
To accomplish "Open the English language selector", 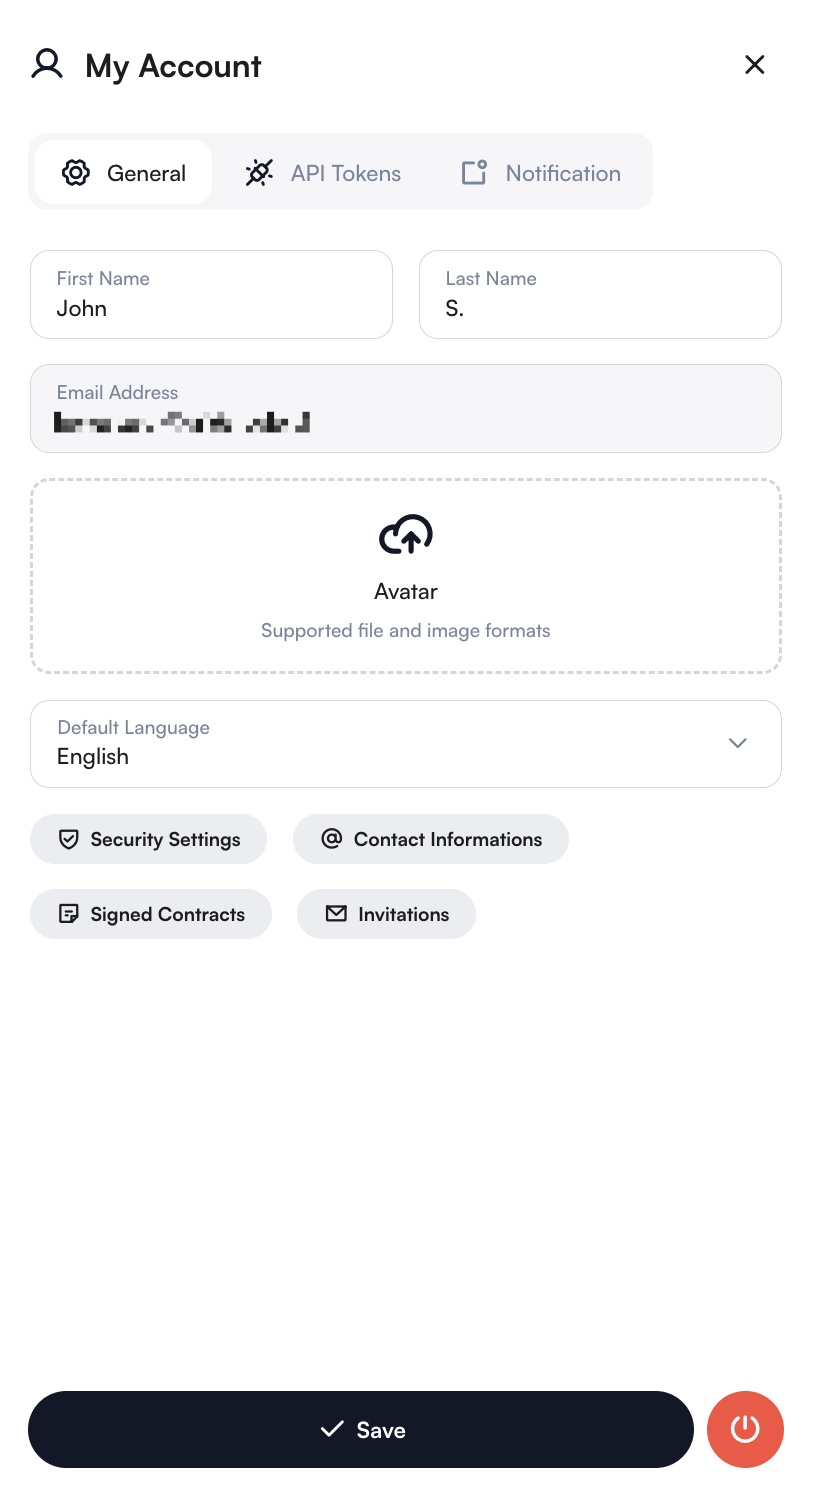I will tap(406, 744).
